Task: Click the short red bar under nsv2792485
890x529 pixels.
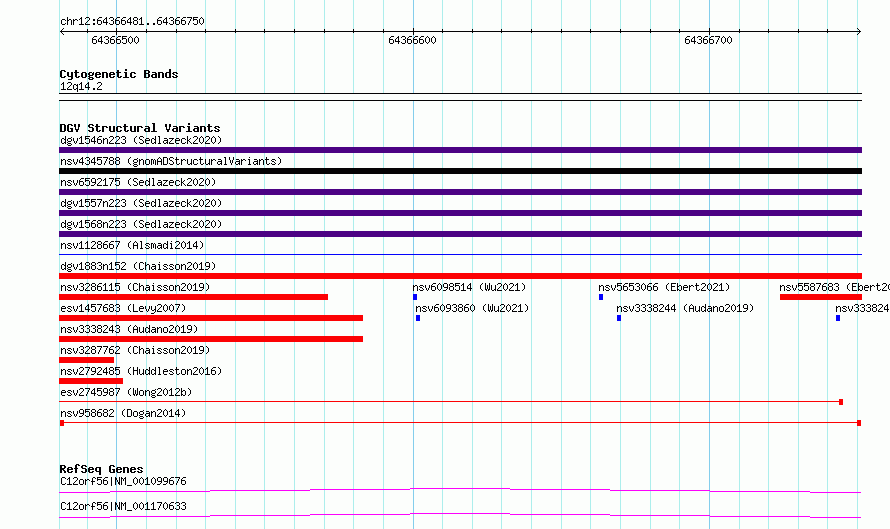Action: point(91,381)
